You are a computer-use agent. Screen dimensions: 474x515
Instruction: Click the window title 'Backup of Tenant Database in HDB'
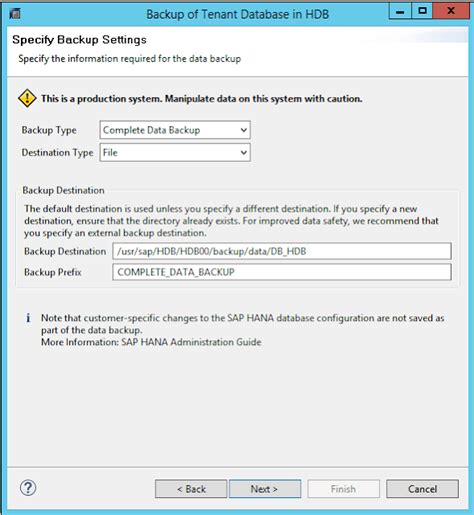[238, 14]
